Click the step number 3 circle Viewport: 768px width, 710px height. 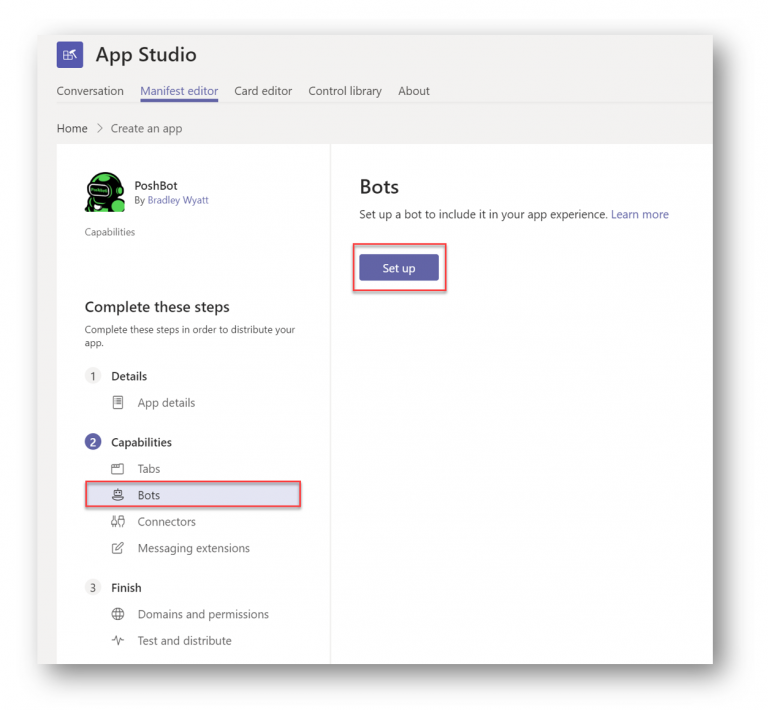[93, 587]
